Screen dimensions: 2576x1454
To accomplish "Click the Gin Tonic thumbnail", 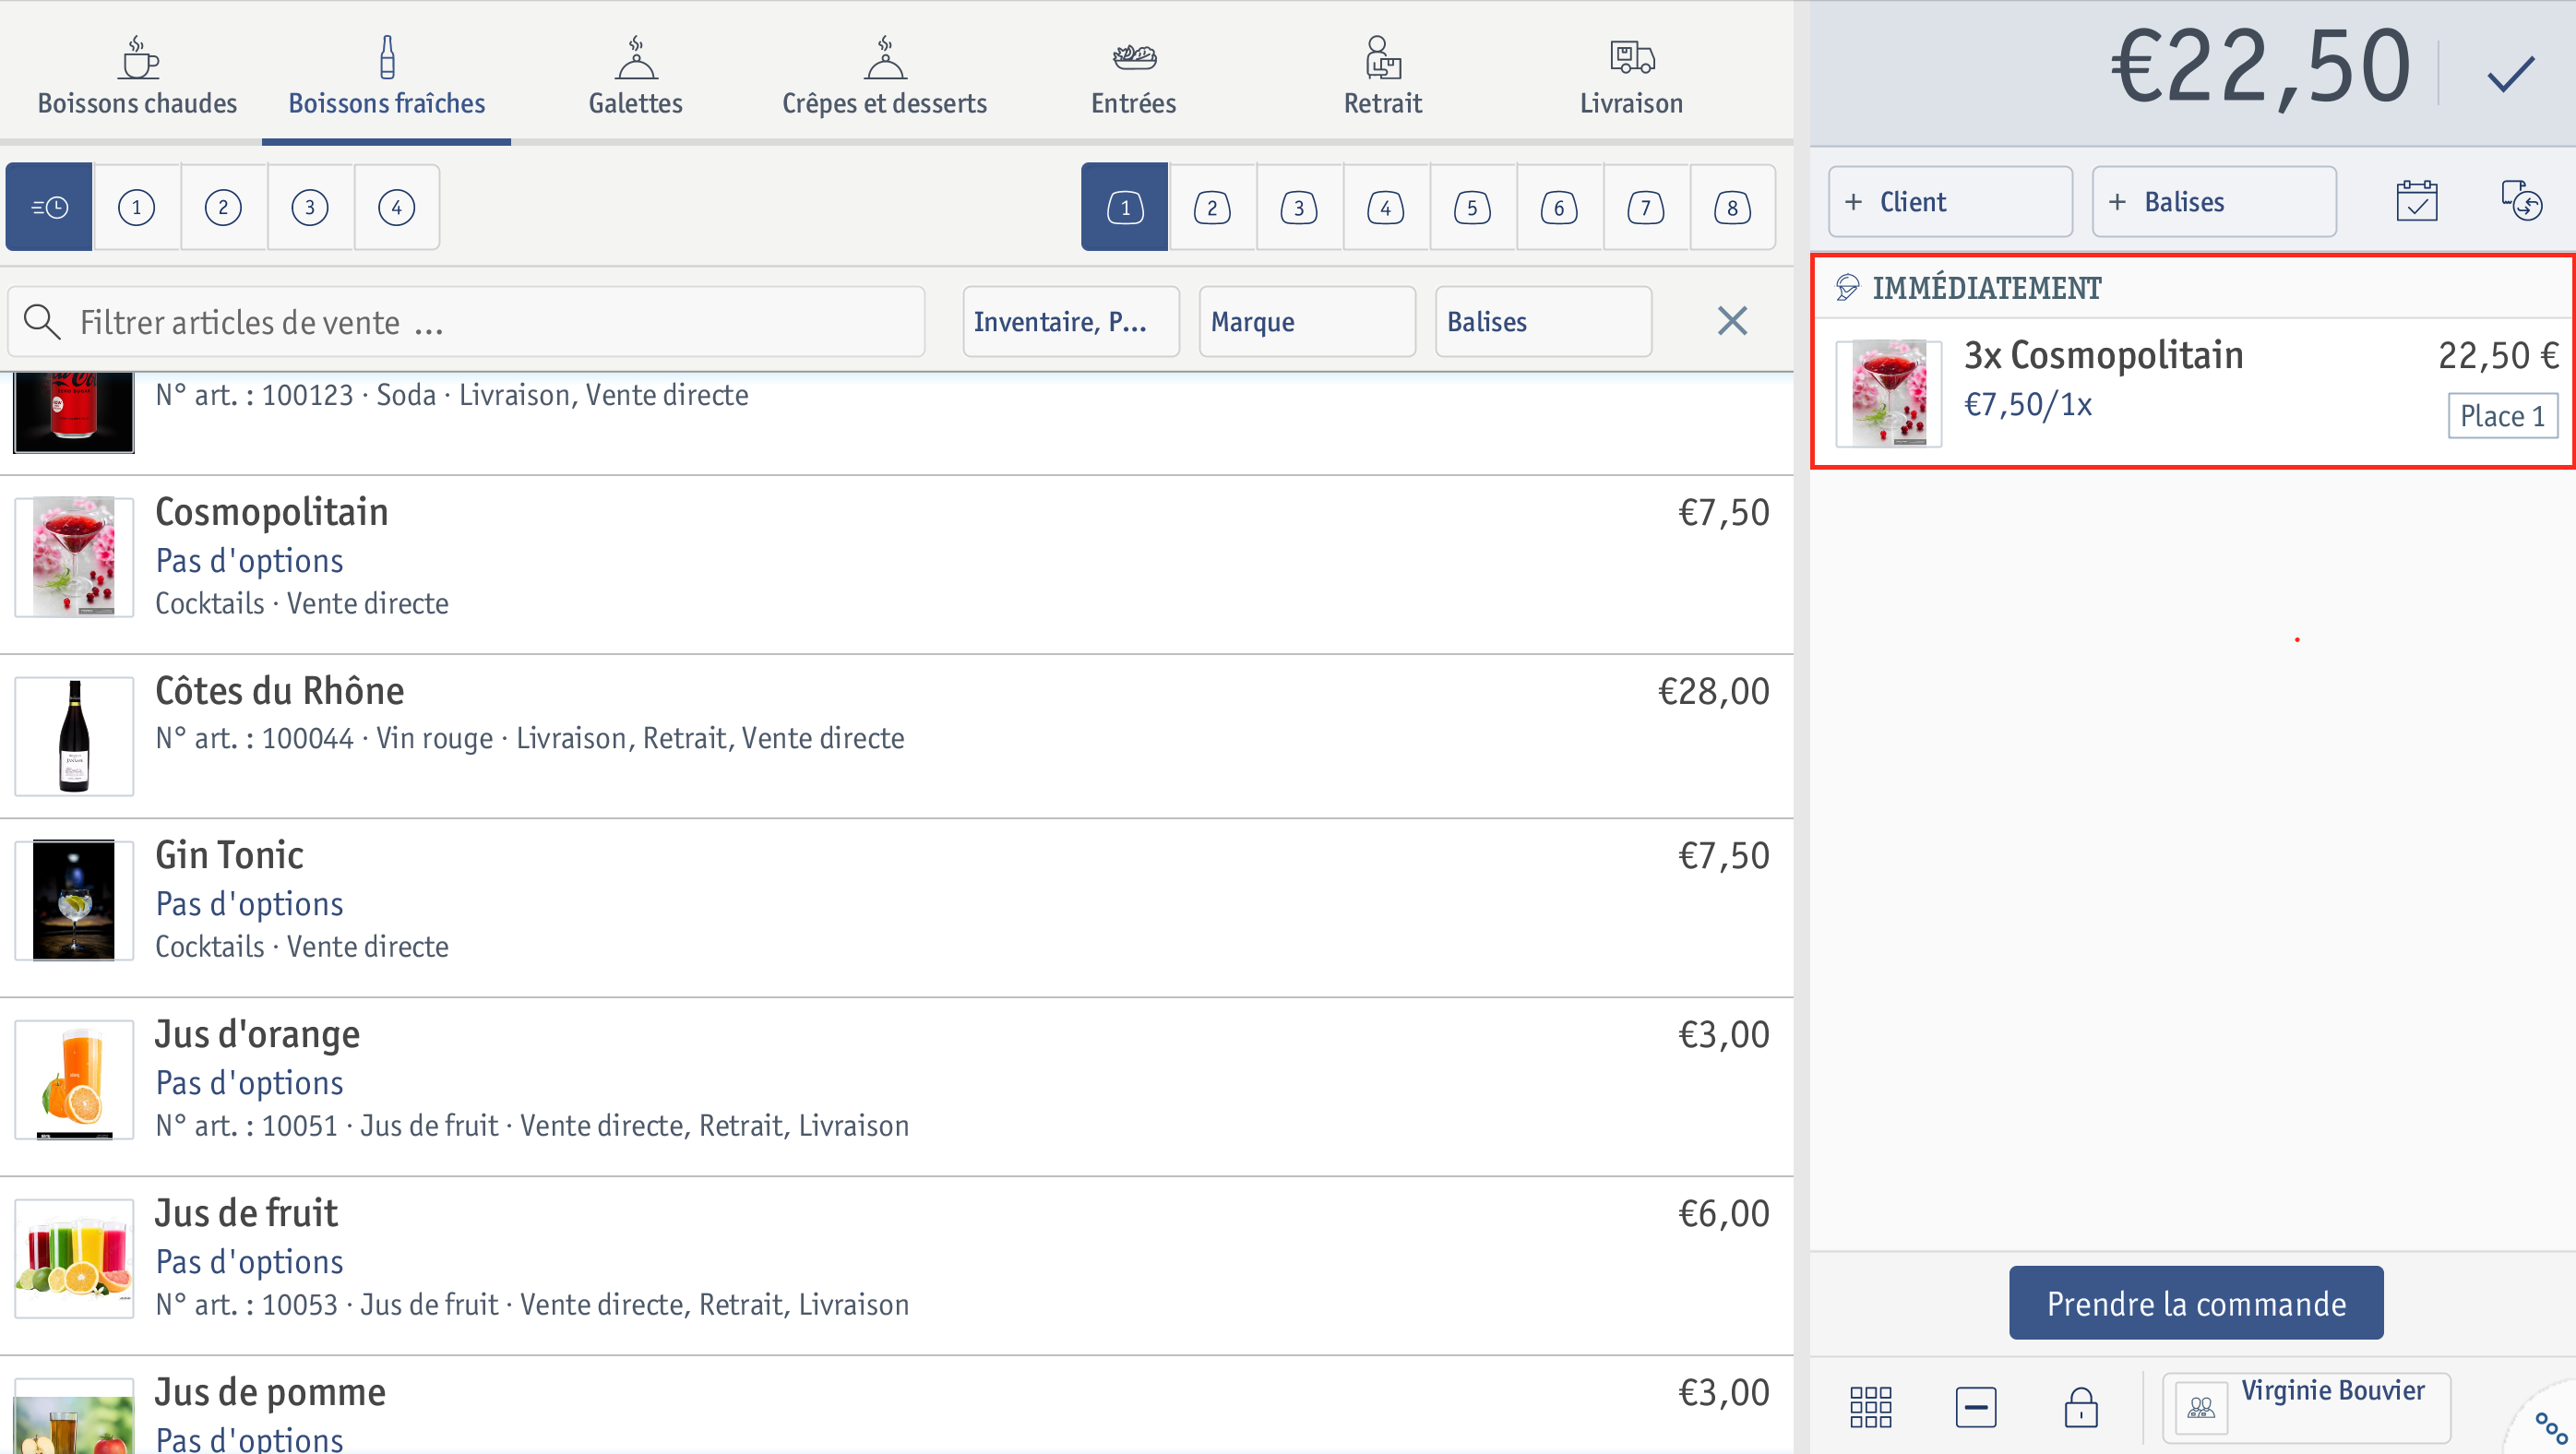I will 74,900.
